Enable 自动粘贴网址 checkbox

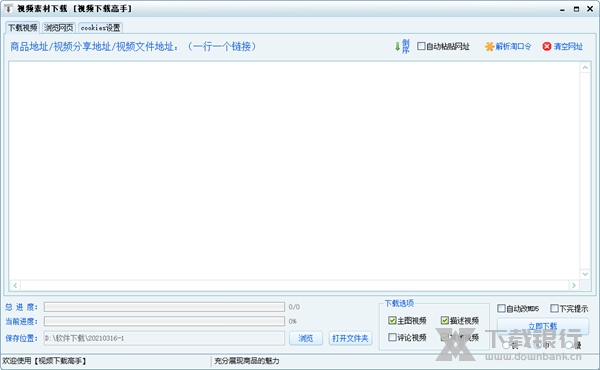tap(421, 46)
